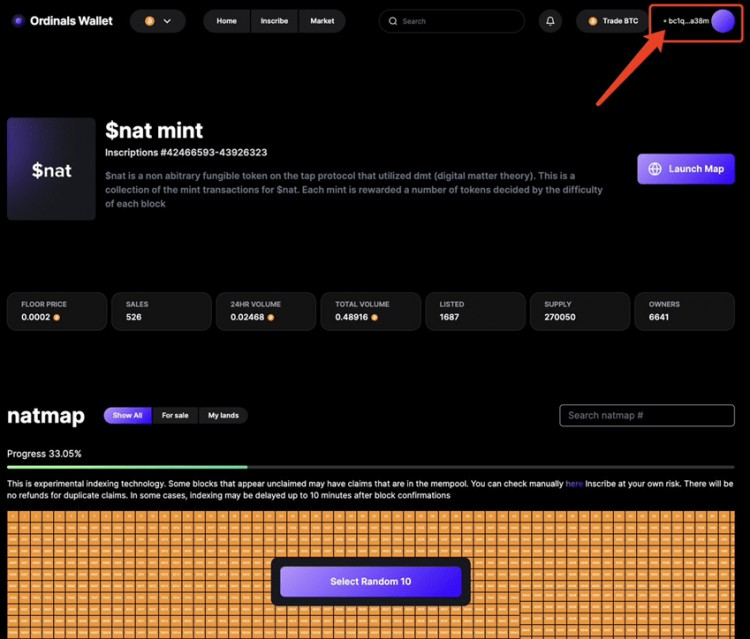Image resolution: width=750 pixels, height=639 pixels.
Task: Click the Listed value 1687
Action: point(449,317)
